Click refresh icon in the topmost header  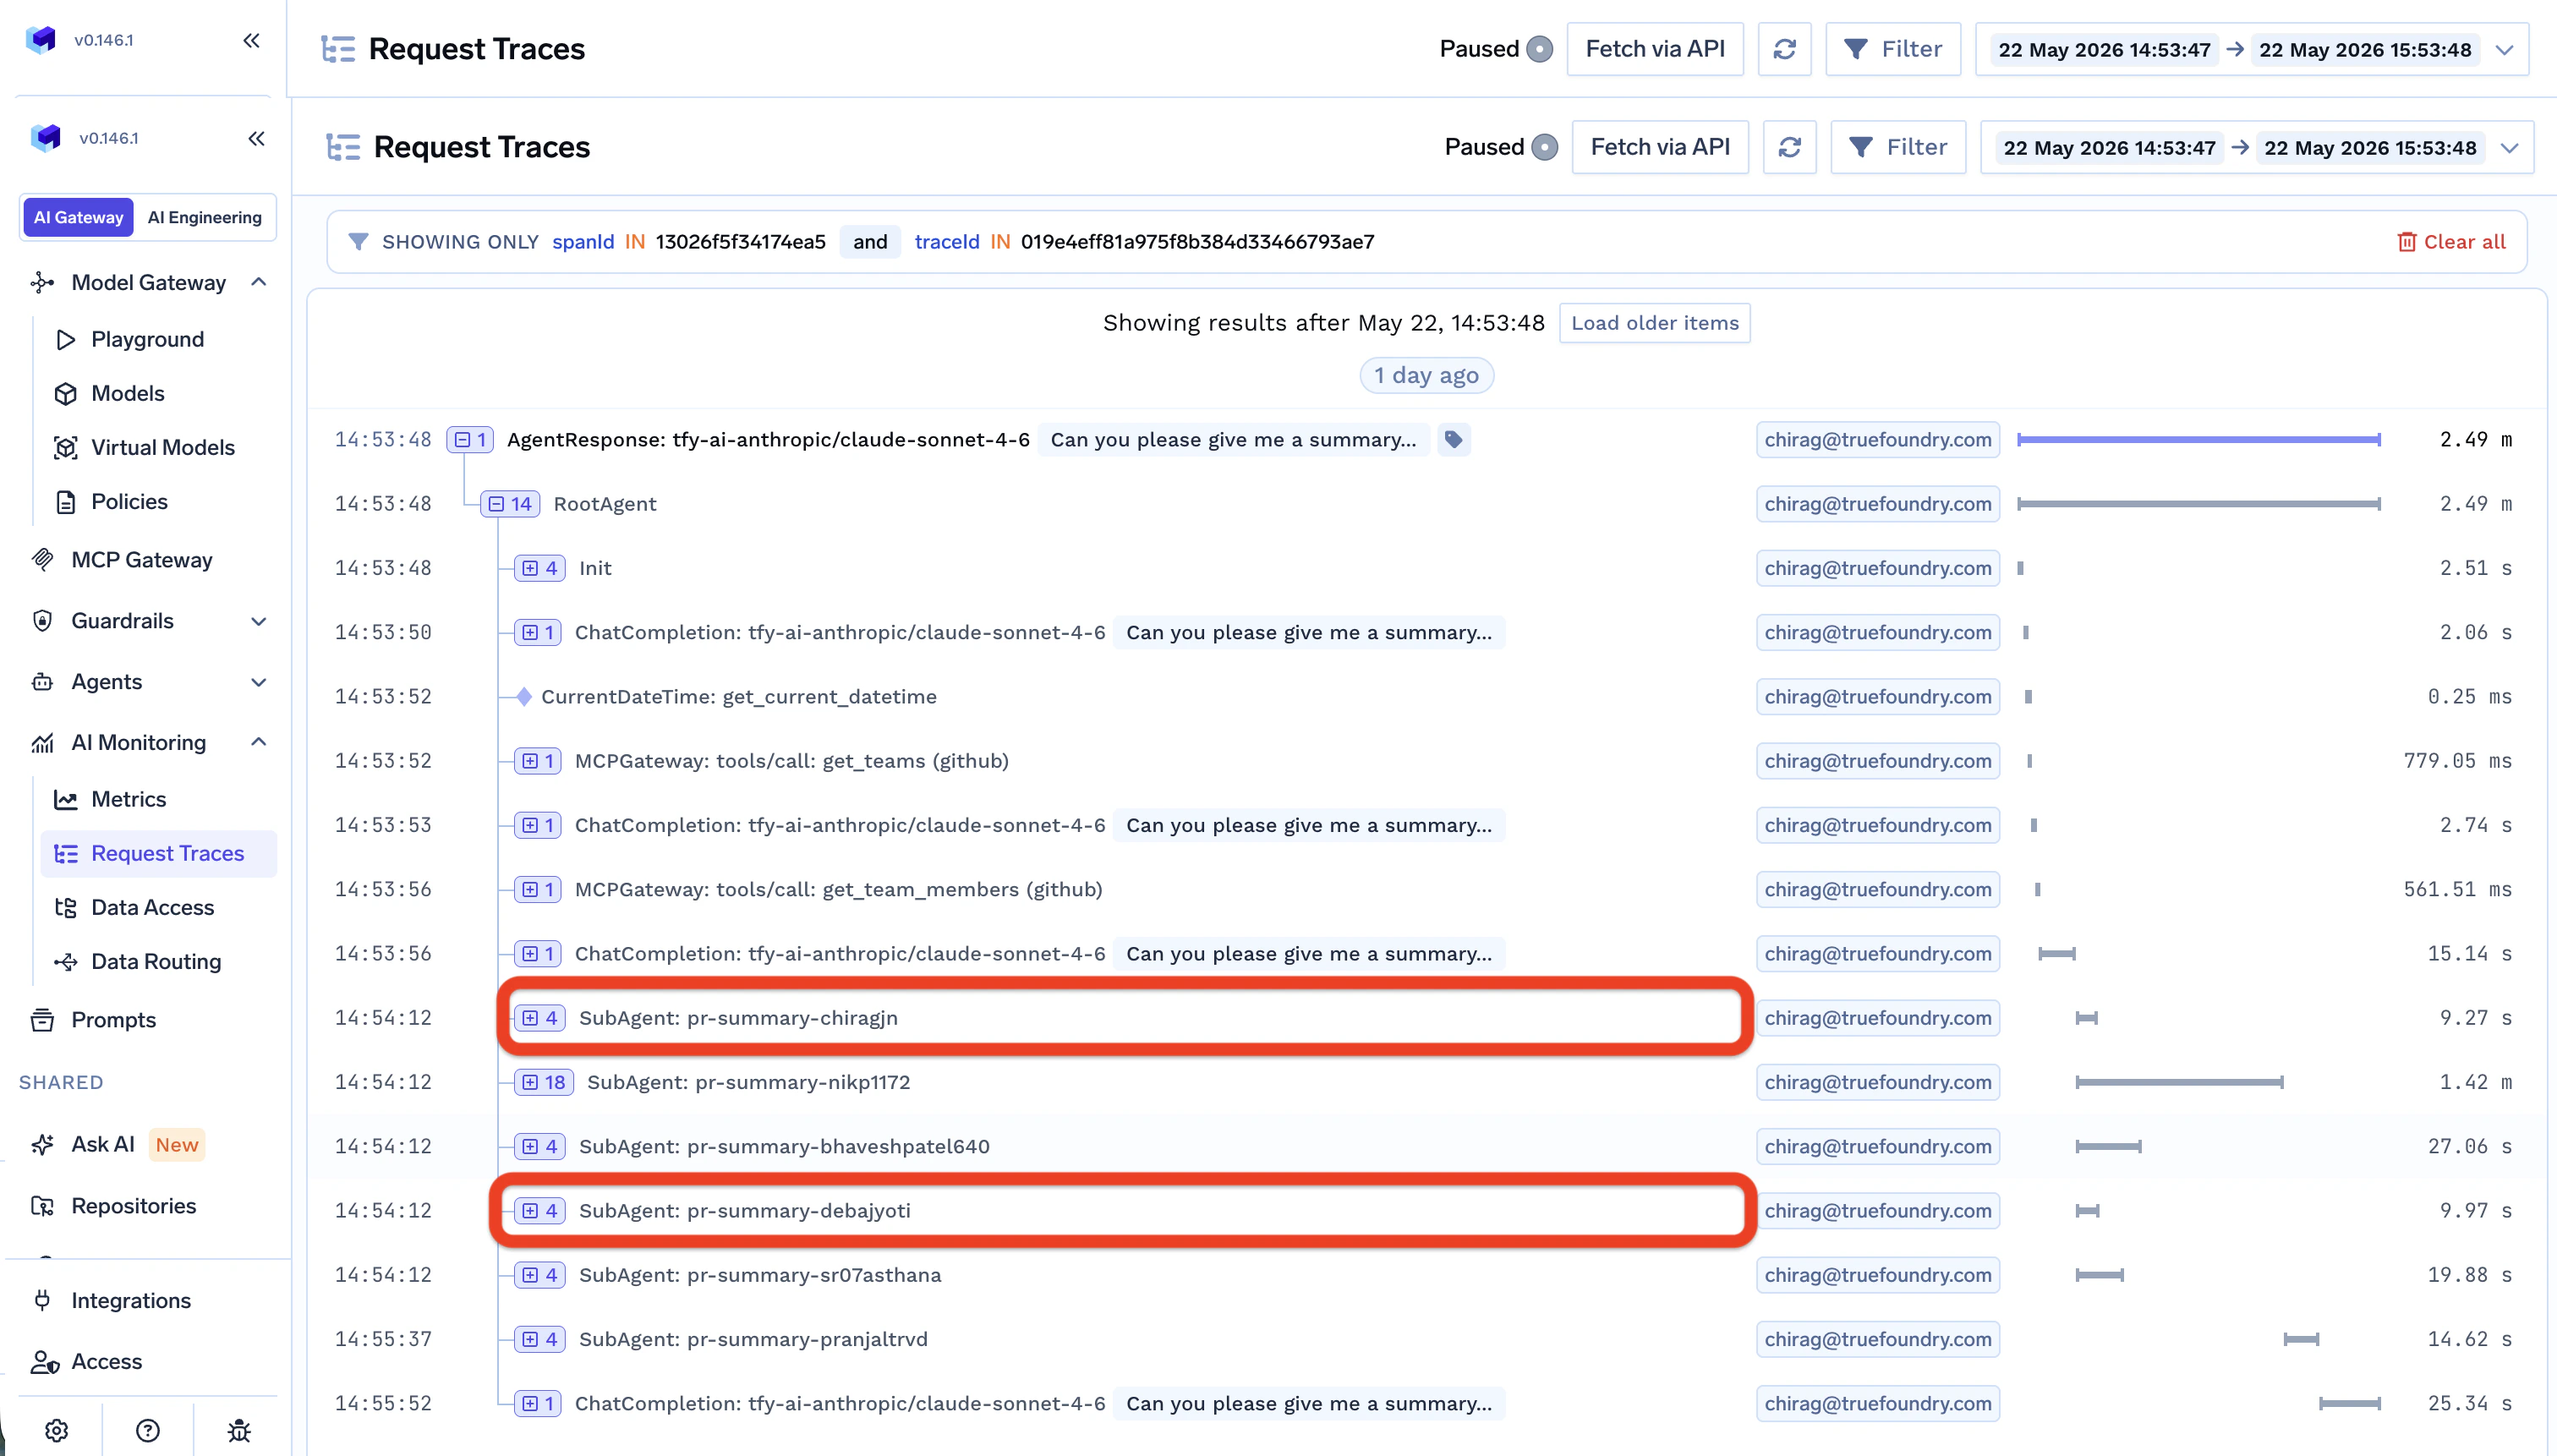[x=1785, y=49]
